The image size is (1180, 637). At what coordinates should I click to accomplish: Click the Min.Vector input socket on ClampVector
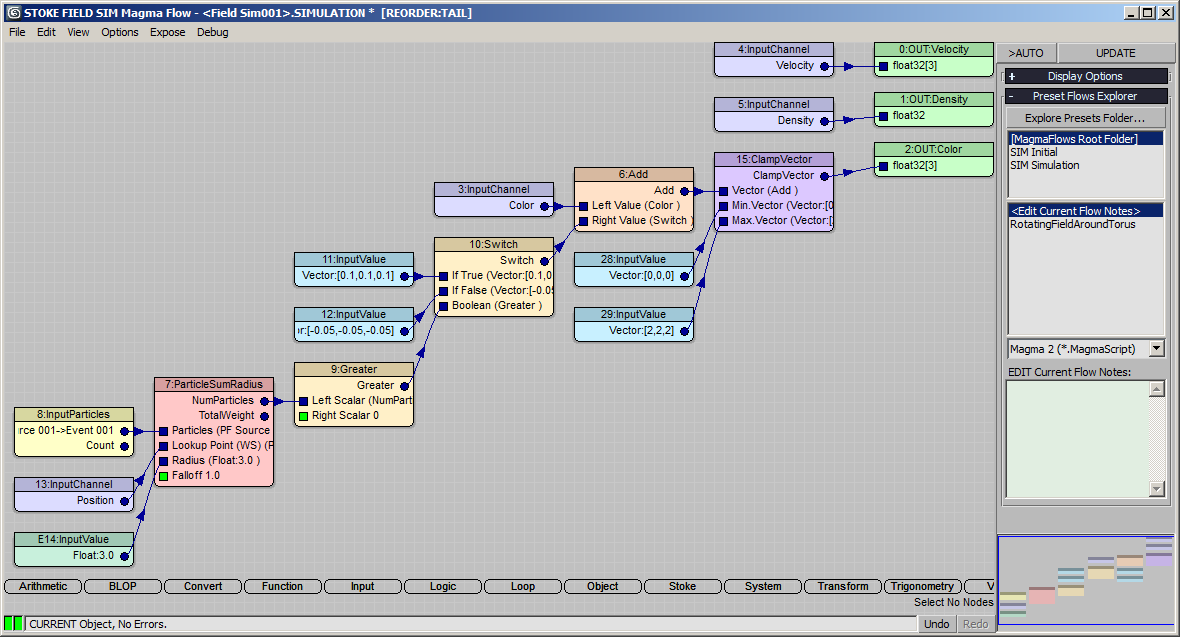723,206
